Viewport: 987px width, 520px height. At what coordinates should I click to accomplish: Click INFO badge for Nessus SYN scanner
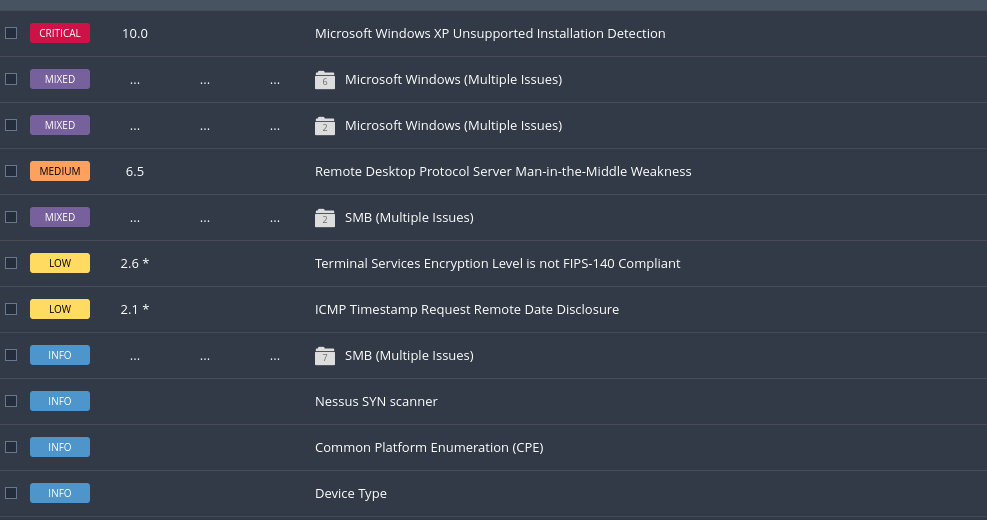pos(60,402)
